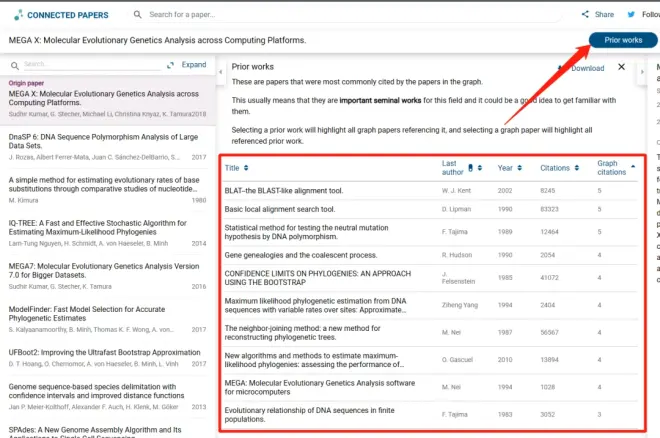Image resolution: width=660 pixels, height=438 pixels.
Task: Select the ModelFinder paper entry
Action: click(107, 319)
